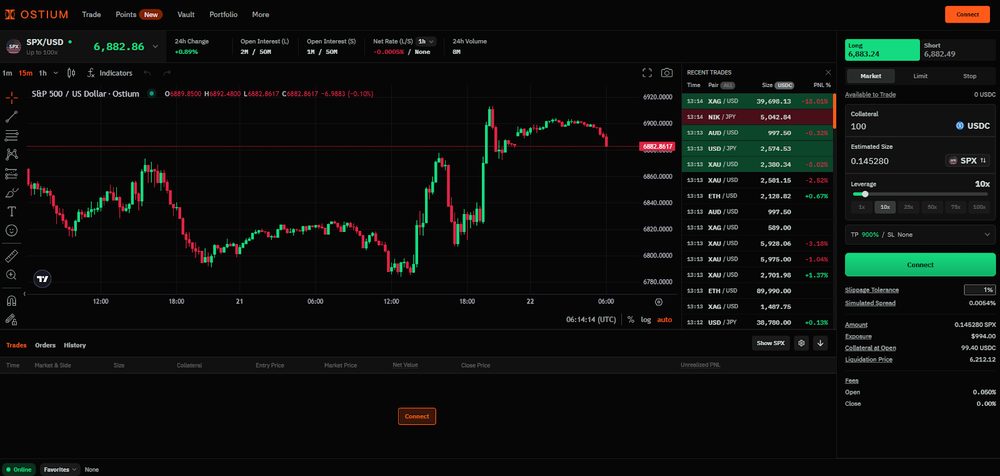Toggle the Short position side
1000x476 pixels.
point(958,50)
